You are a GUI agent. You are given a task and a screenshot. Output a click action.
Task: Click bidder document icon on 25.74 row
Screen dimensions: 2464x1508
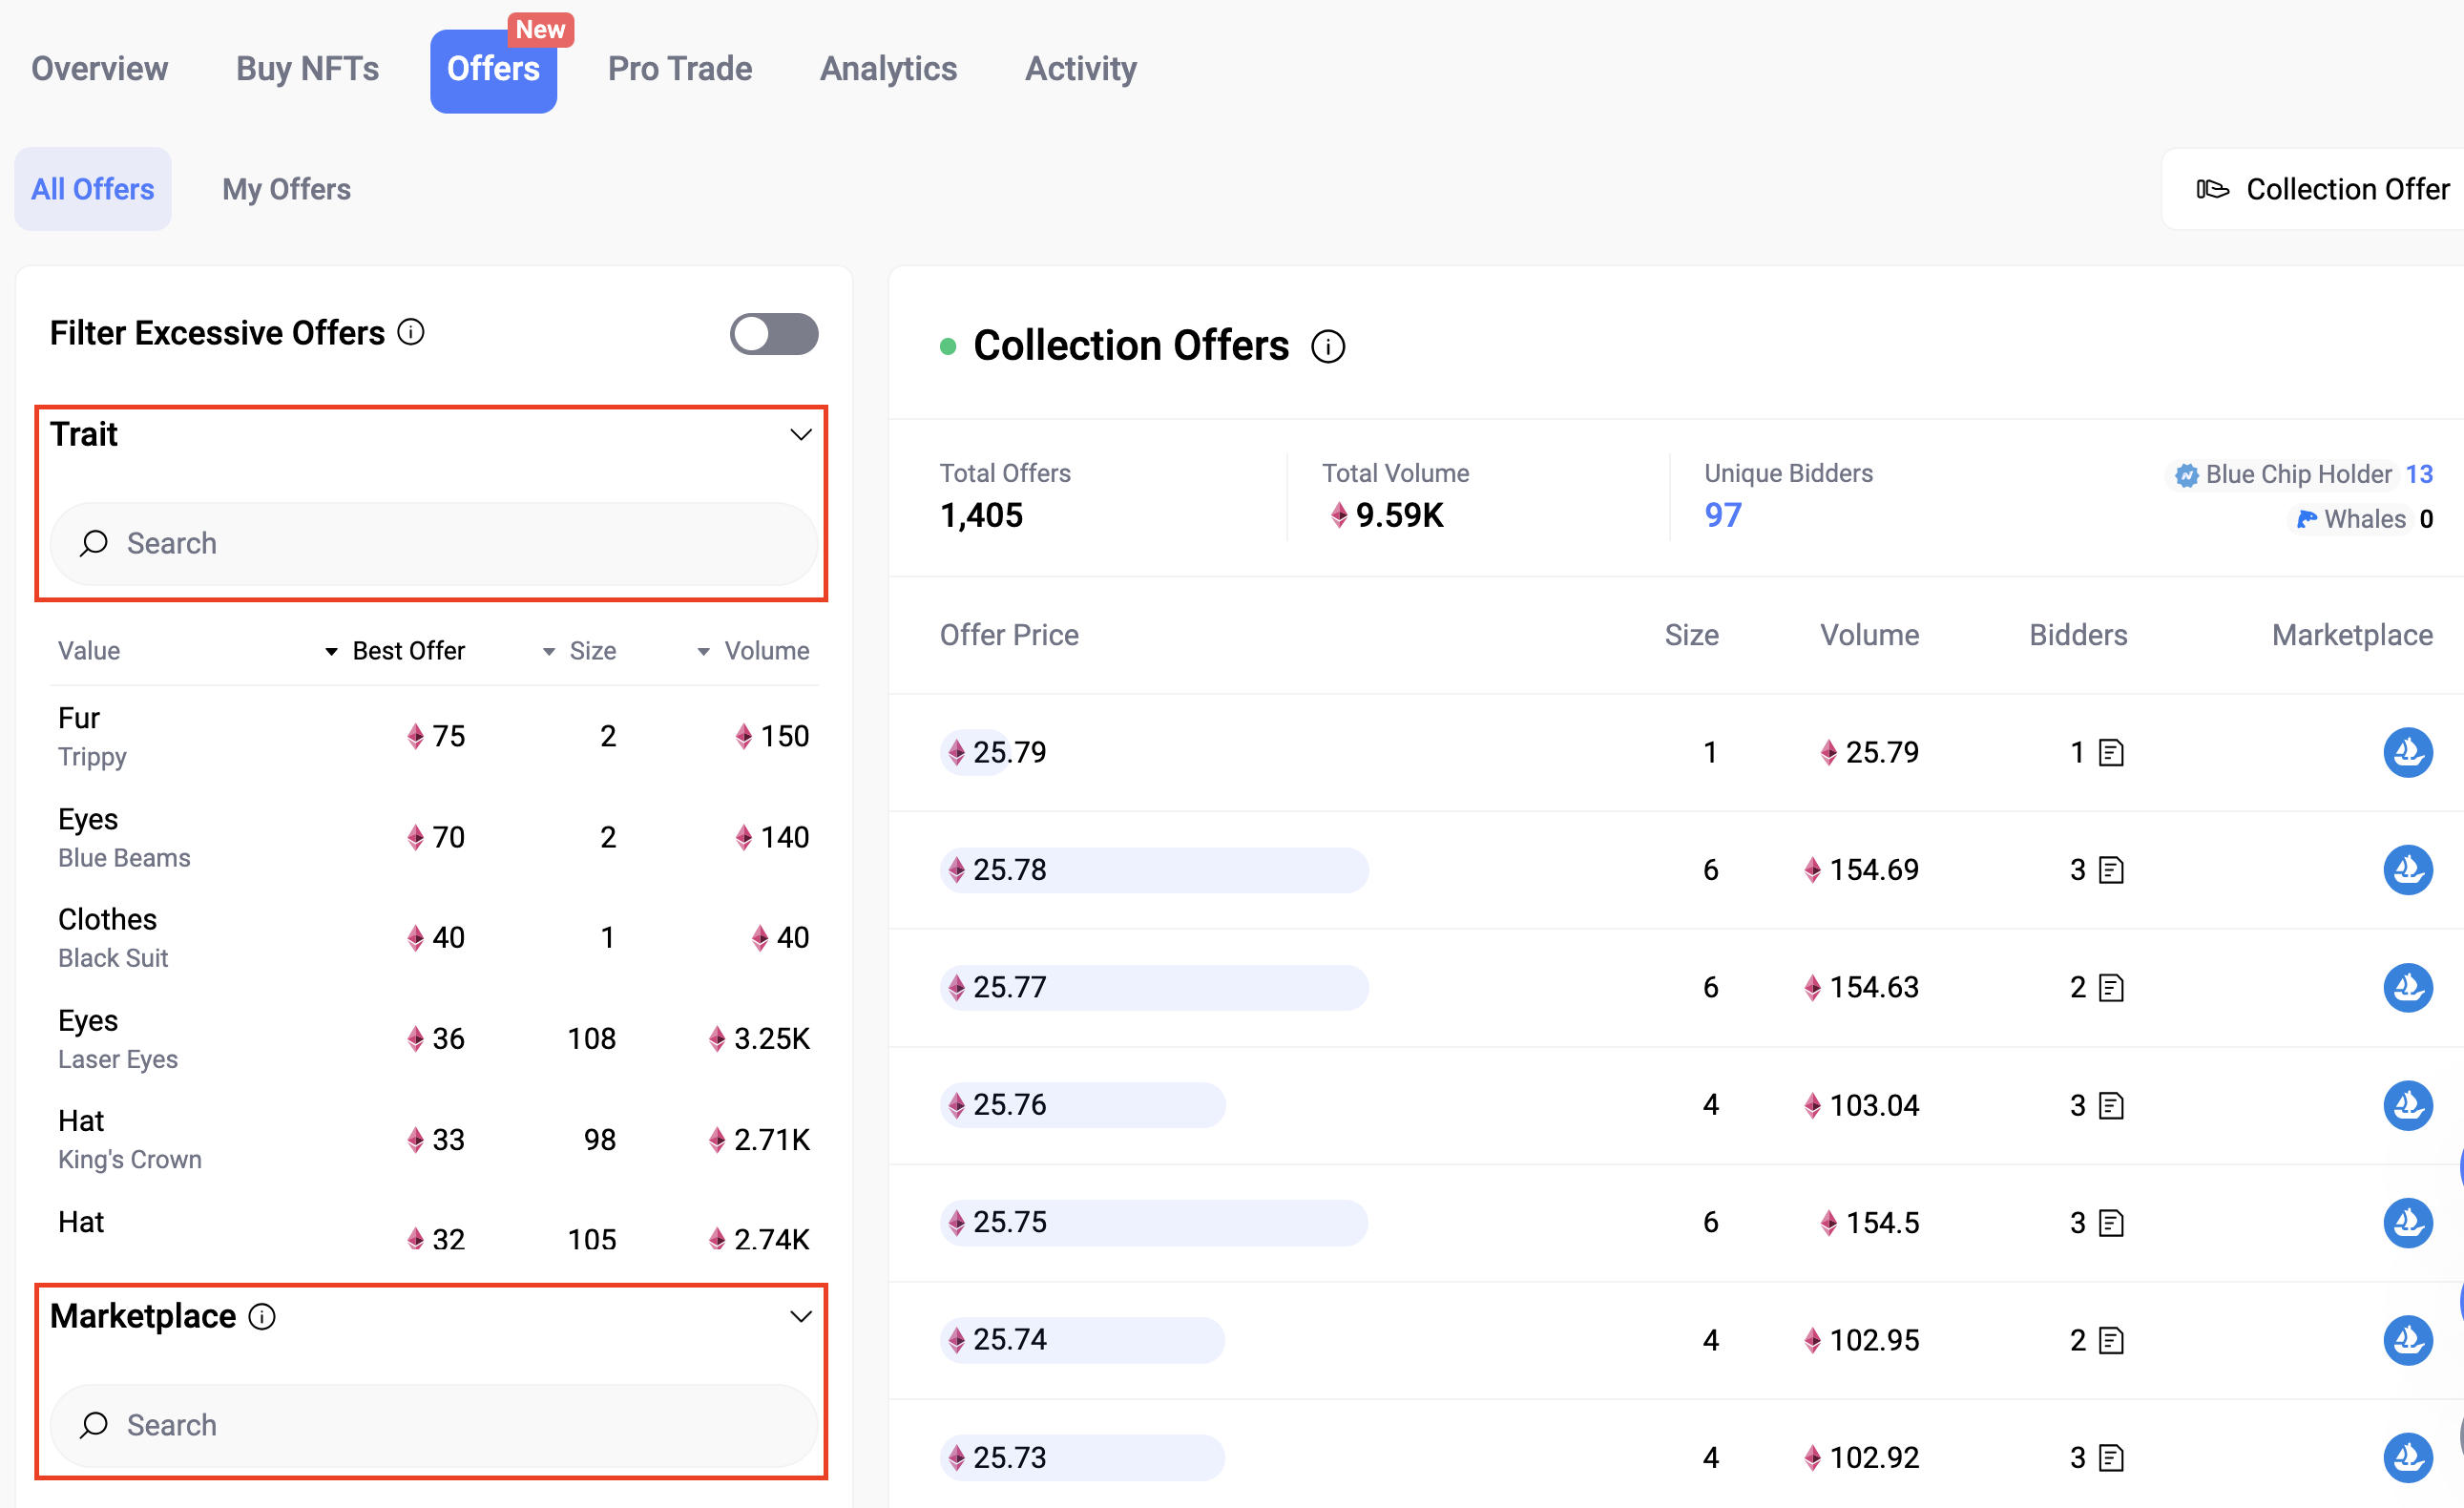[x=2111, y=1340]
